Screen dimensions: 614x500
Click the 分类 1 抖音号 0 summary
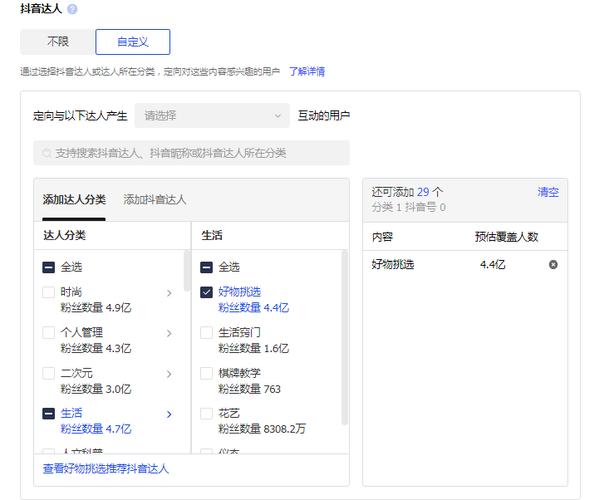coord(408,207)
